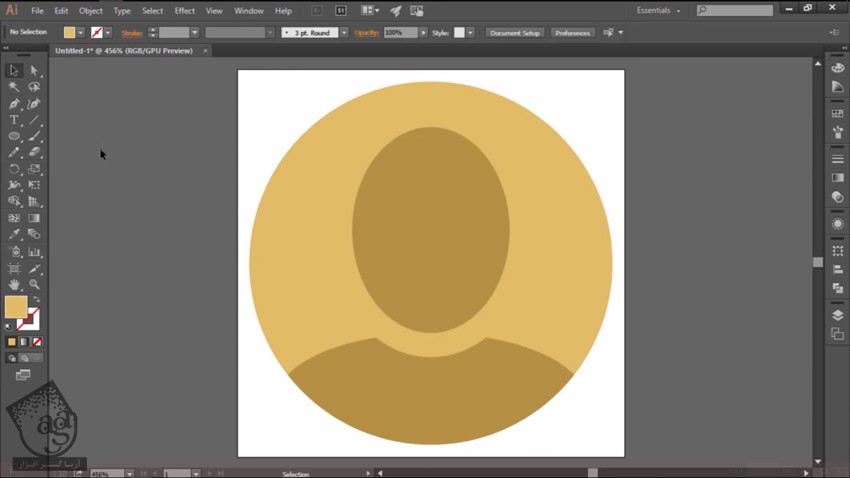Select the Shape Builder tool
The width and height of the screenshot is (850, 478).
pyautogui.click(x=14, y=202)
